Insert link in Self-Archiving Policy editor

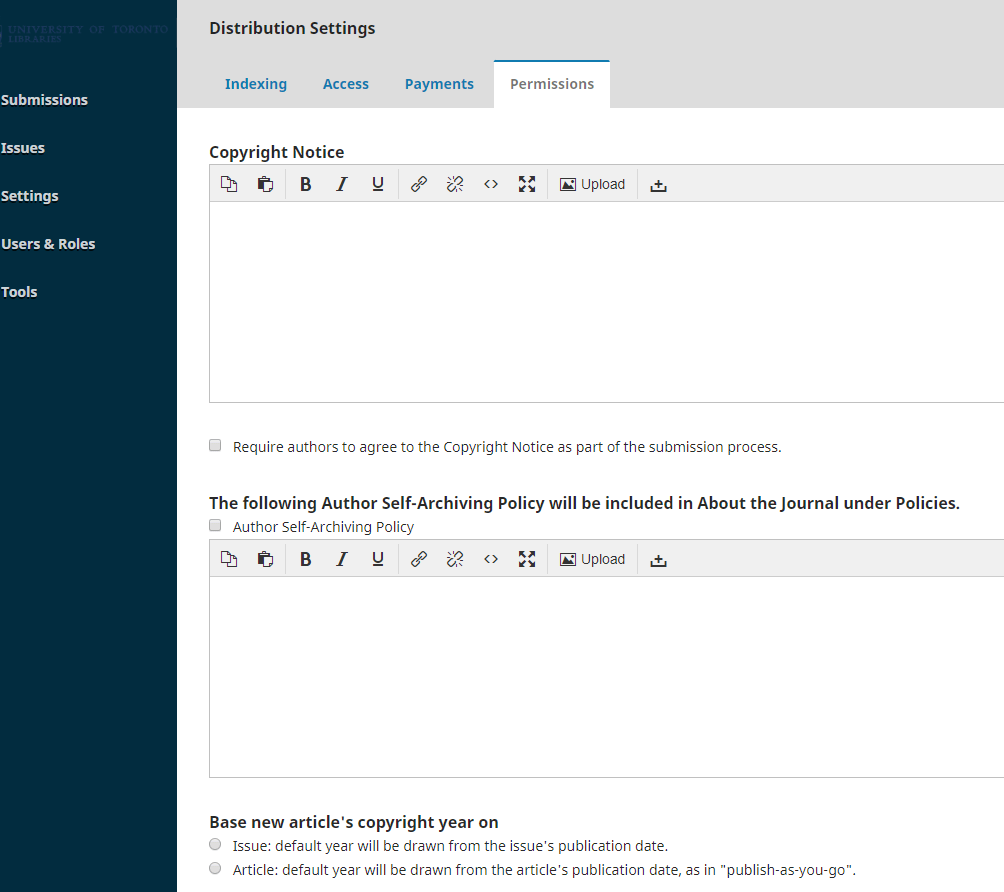(419, 560)
